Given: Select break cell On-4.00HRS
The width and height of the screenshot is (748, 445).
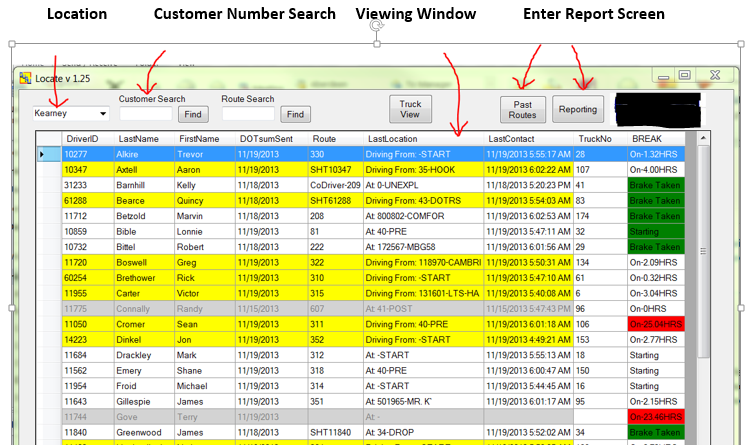Looking at the screenshot, I should click(x=656, y=170).
